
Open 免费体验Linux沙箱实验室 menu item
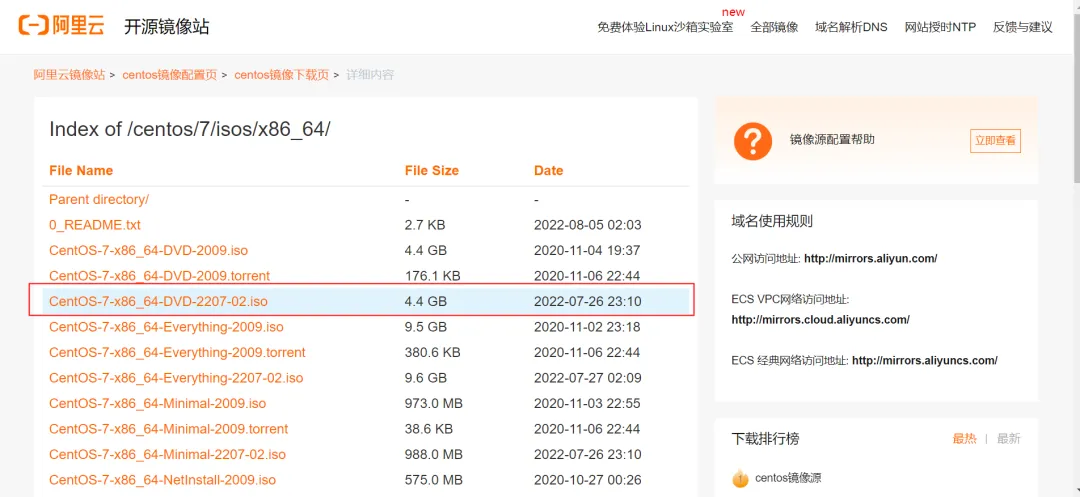(665, 28)
